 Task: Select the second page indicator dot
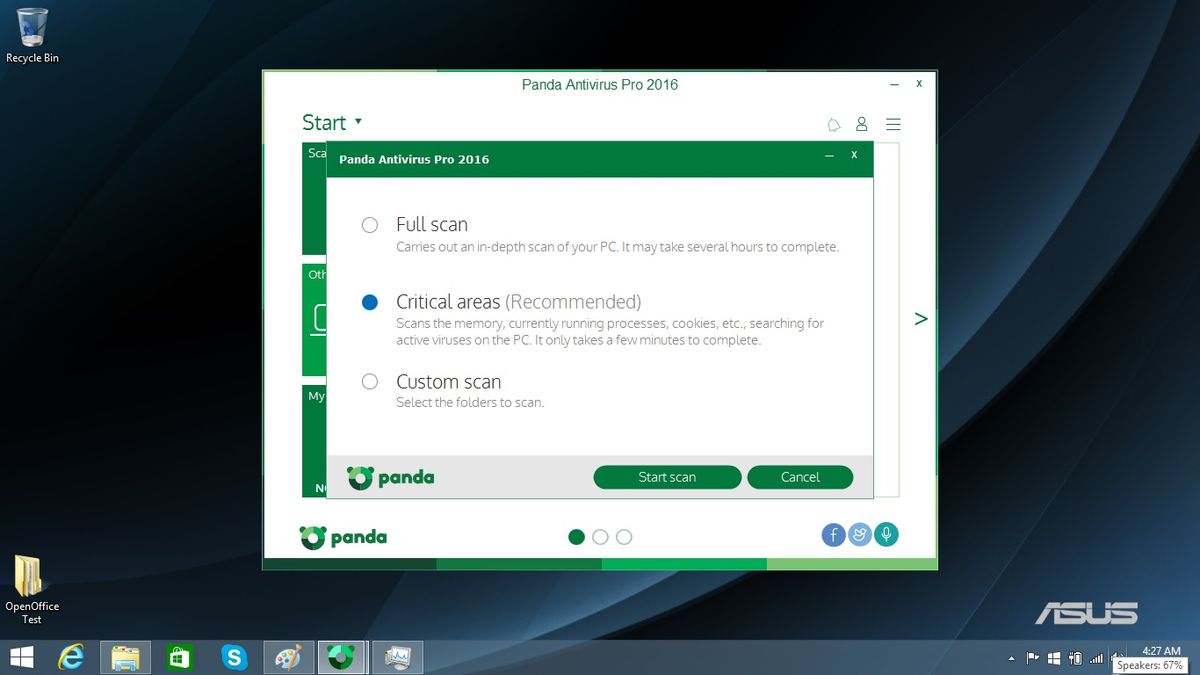click(x=600, y=537)
